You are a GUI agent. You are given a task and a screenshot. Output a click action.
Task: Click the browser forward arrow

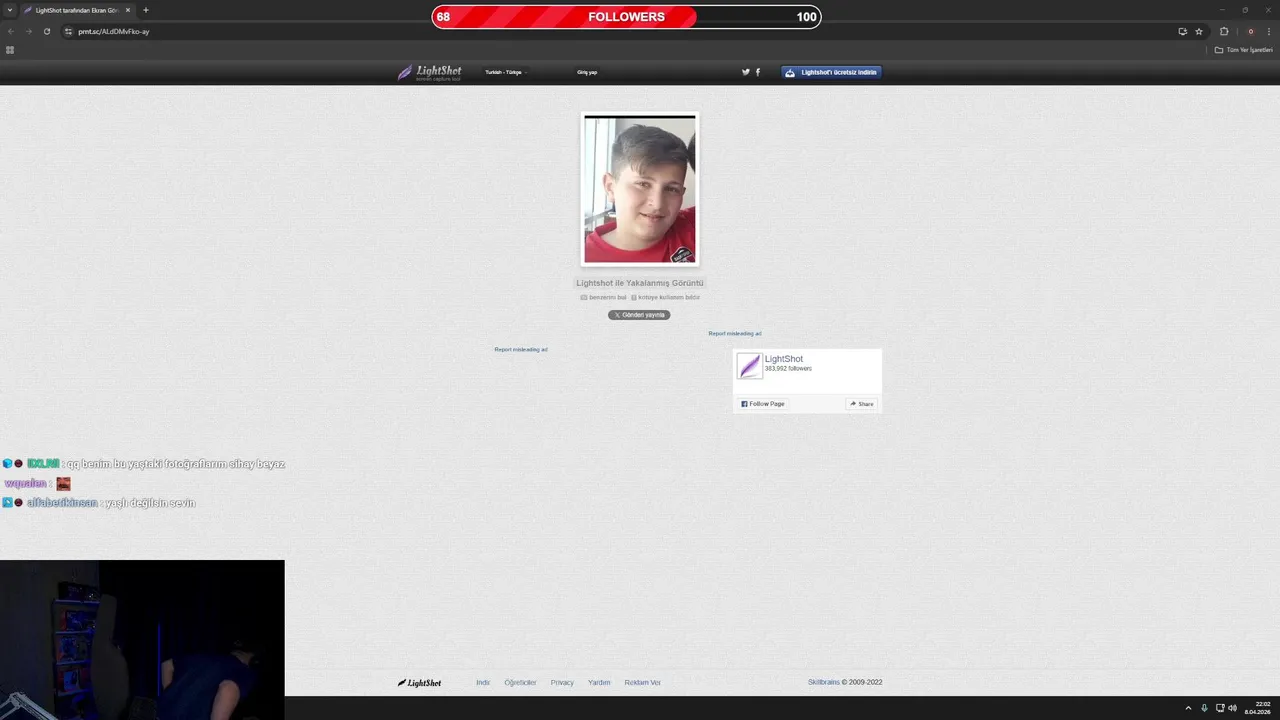click(x=28, y=31)
